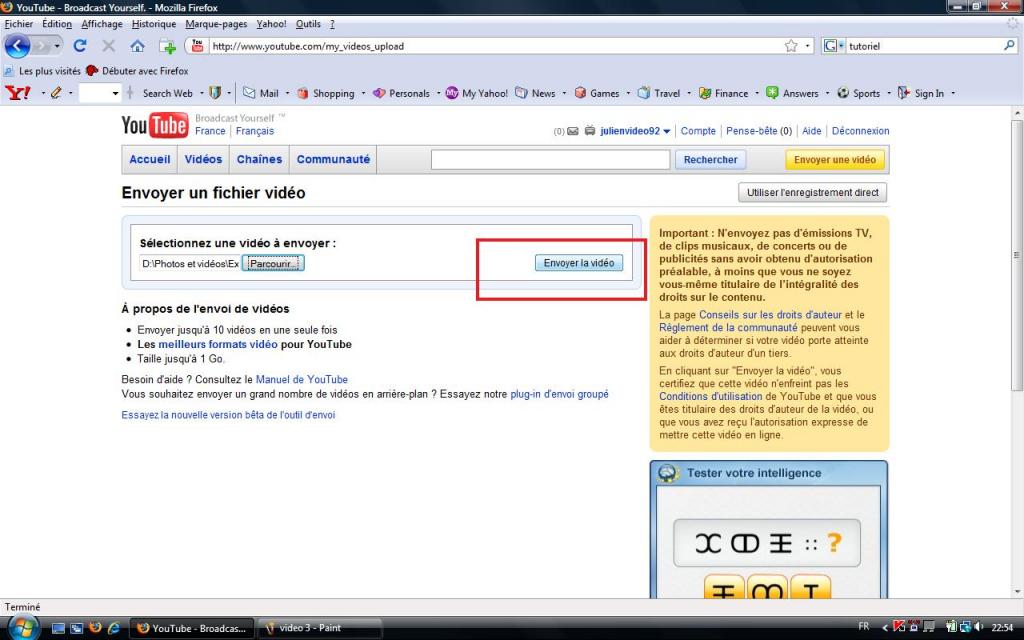This screenshot has height=640, width=1024.
Task: Open Yahoo Mail from the toolbar
Action: point(261,93)
